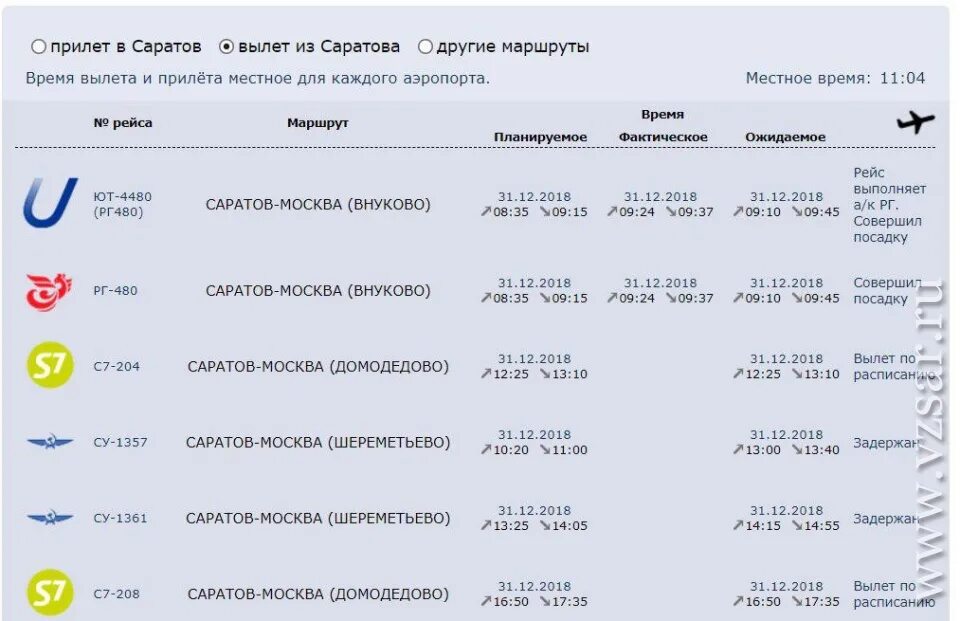The image size is (960, 621).
Task: Click flight number РГ-480
Action: point(116,291)
